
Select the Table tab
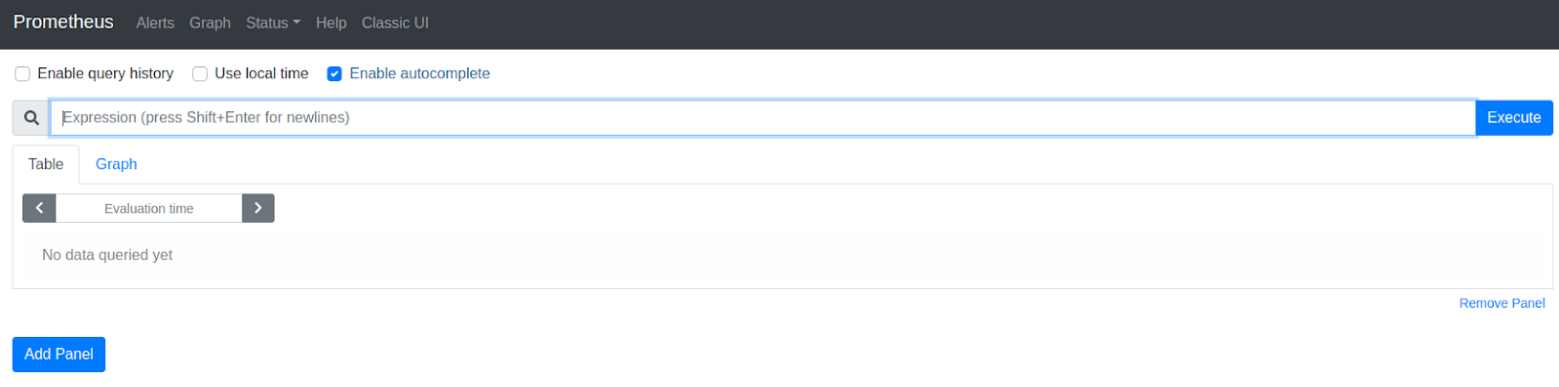(46, 164)
